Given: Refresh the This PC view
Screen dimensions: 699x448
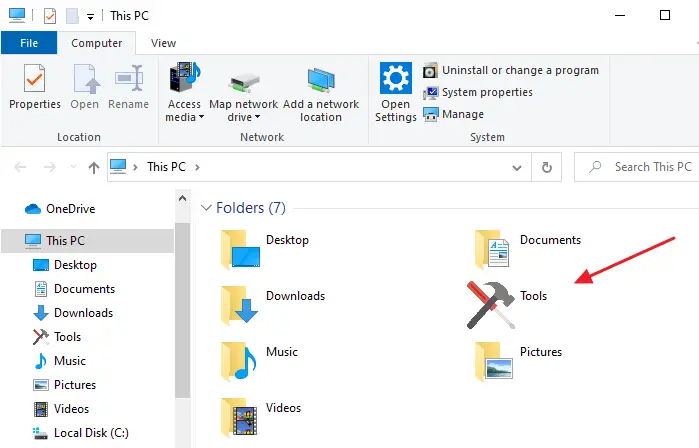Looking at the screenshot, I should point(547,167).
